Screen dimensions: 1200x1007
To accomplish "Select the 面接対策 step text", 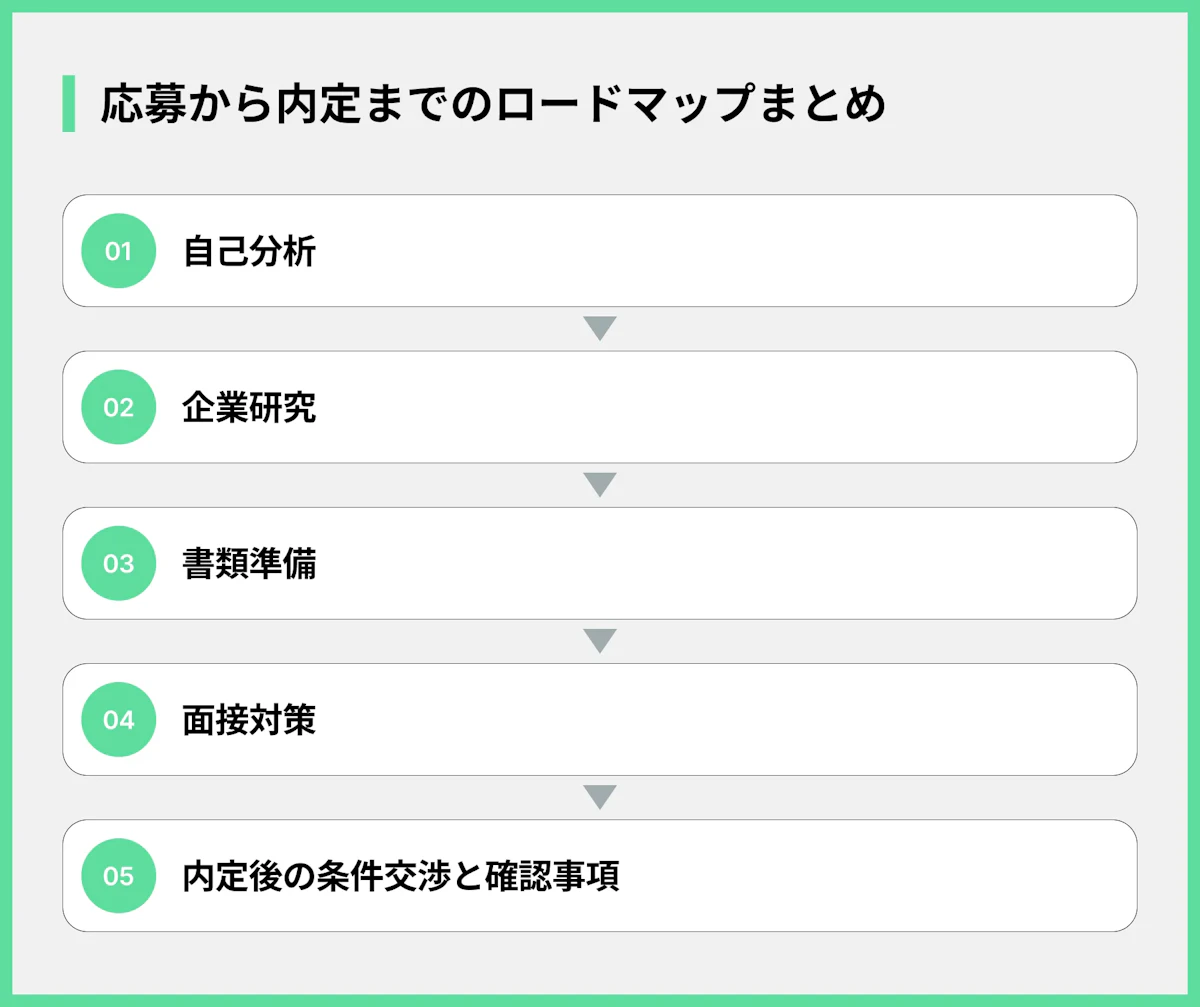I will 249,719.
